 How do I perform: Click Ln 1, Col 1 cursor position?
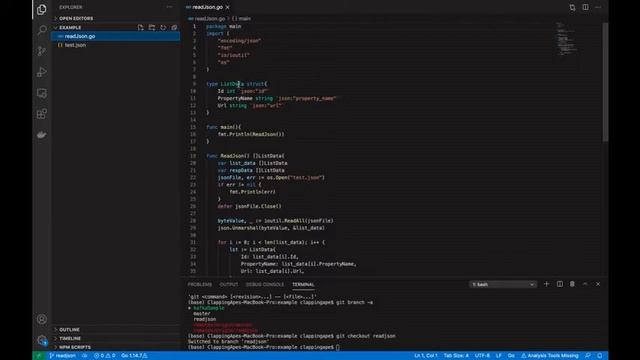[426, 356]
